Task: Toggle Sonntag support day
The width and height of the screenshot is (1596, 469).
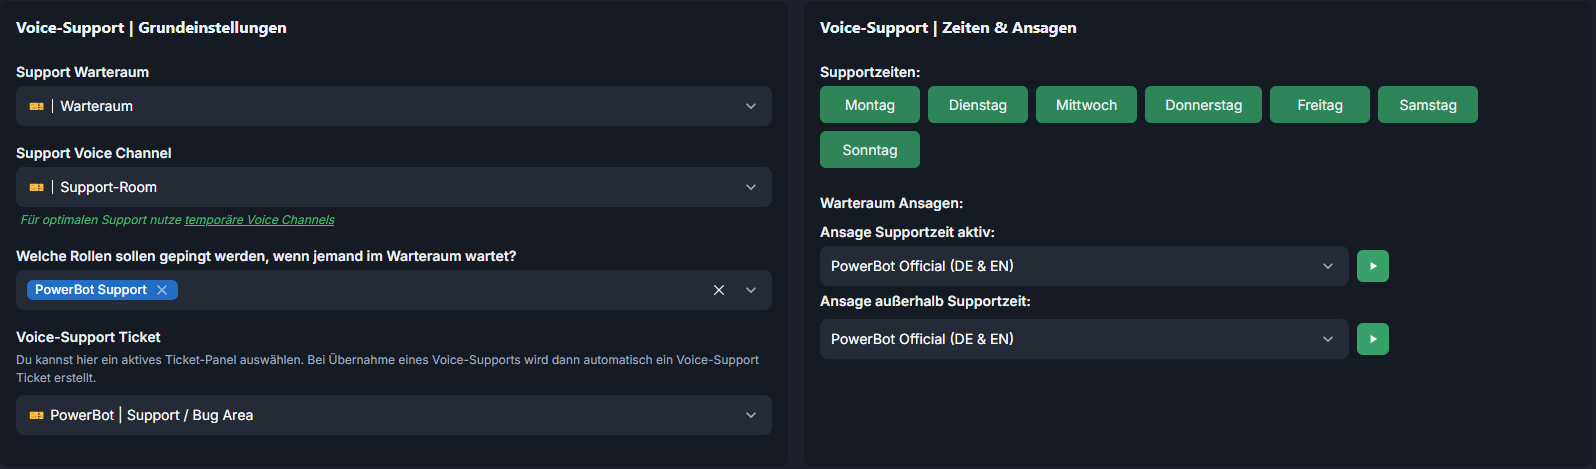Action: click(x=869, y=150)
